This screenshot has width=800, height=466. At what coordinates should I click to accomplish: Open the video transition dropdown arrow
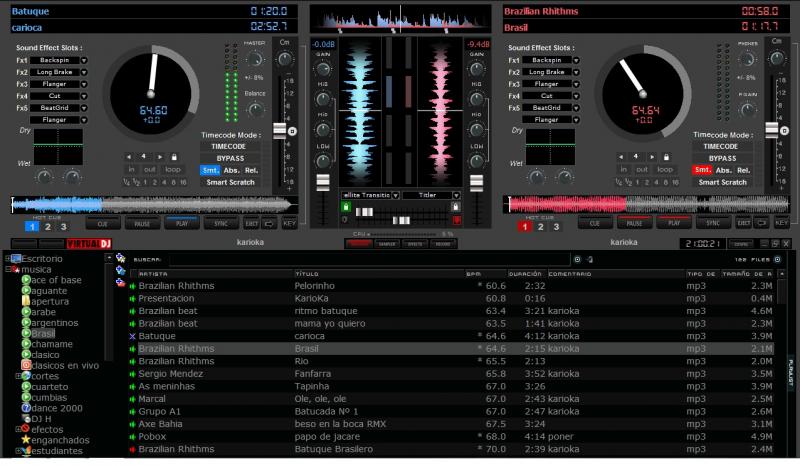(x=395, y=195)
